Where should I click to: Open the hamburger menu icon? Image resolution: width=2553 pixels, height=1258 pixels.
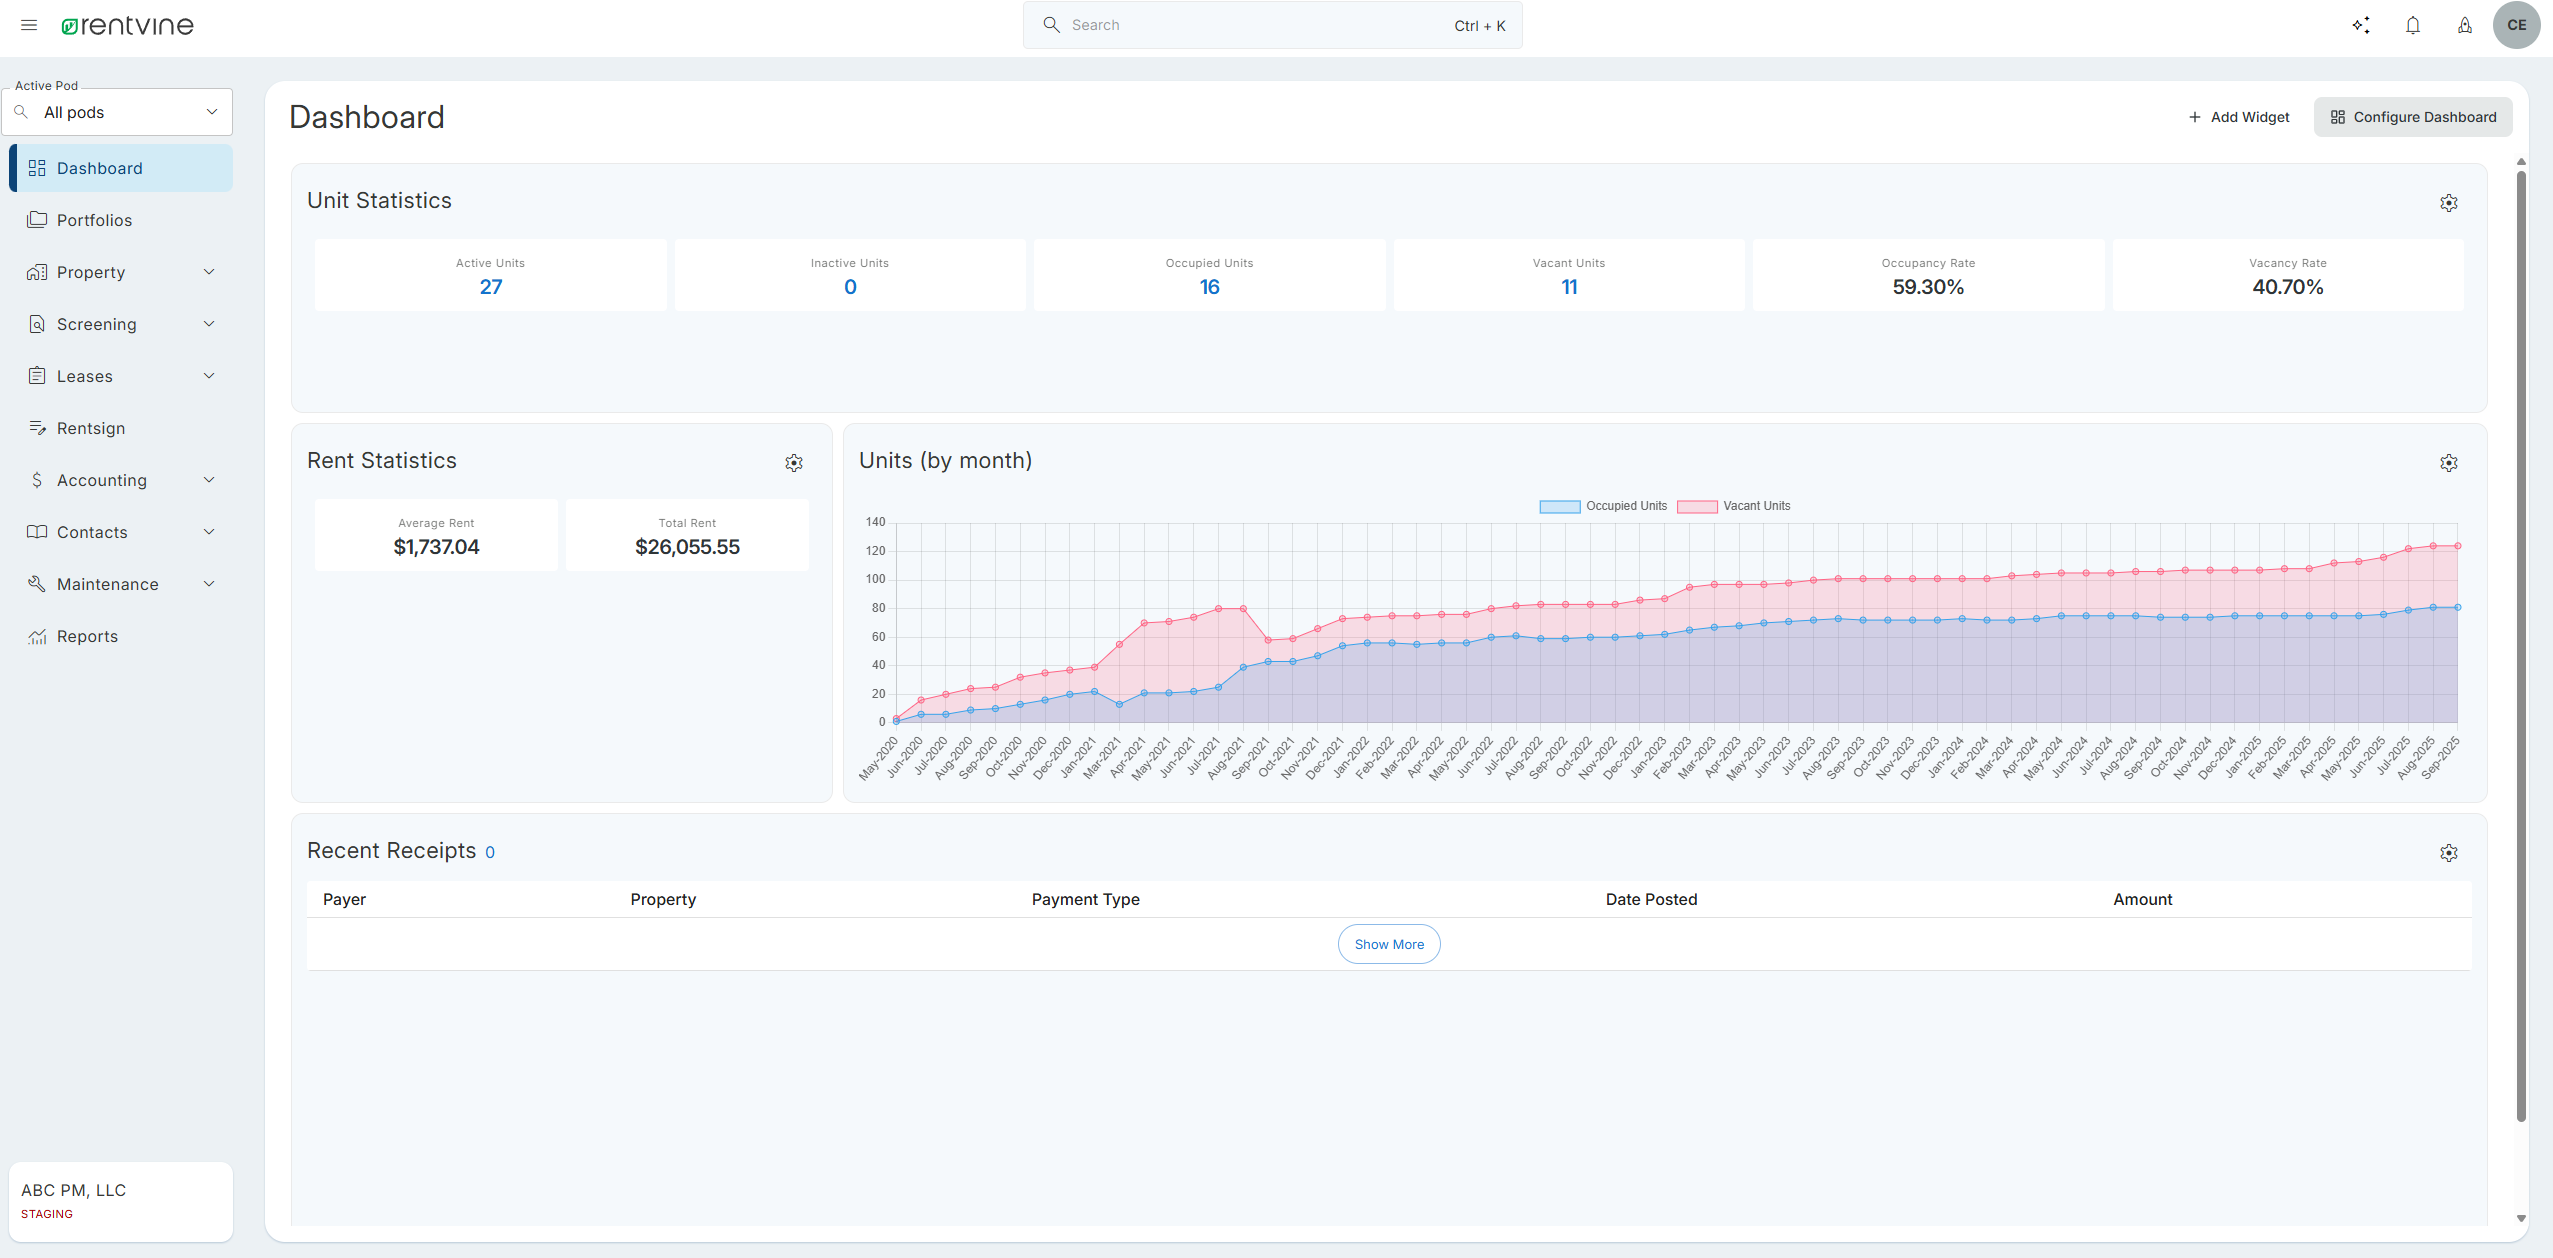coord(29,25)
